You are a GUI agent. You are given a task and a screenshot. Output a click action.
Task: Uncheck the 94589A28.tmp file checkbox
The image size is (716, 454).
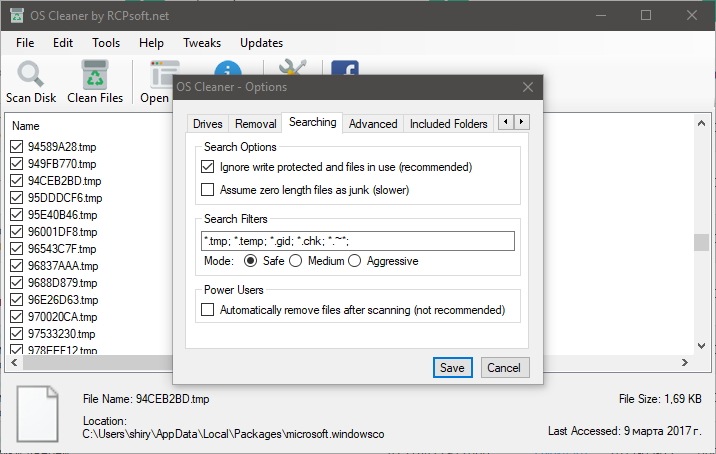tap(16, 147)
